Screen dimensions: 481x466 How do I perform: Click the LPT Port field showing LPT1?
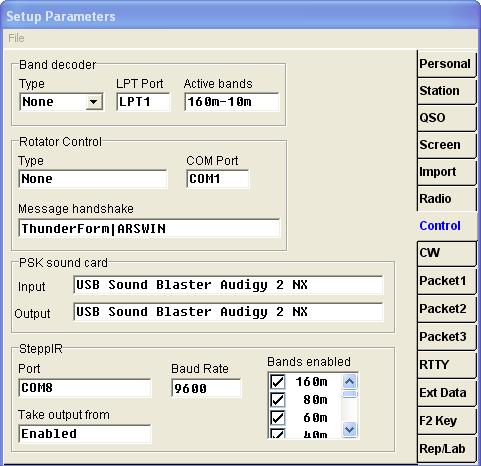[x=143, y=102]
